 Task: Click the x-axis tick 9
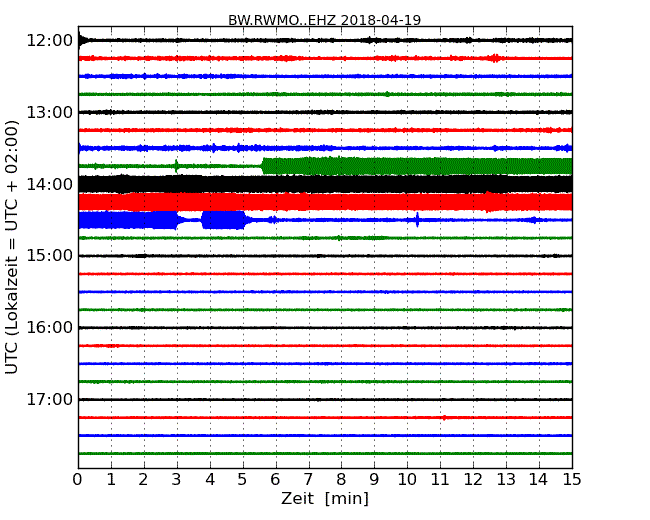tap(374, 480)
